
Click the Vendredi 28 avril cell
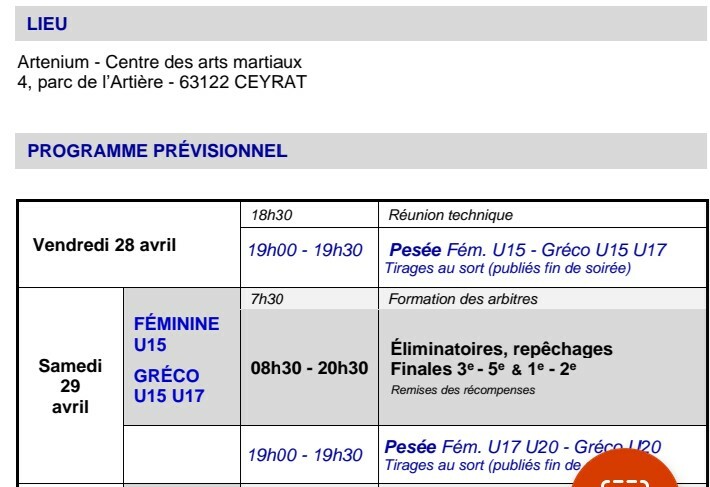coord(104,245)
